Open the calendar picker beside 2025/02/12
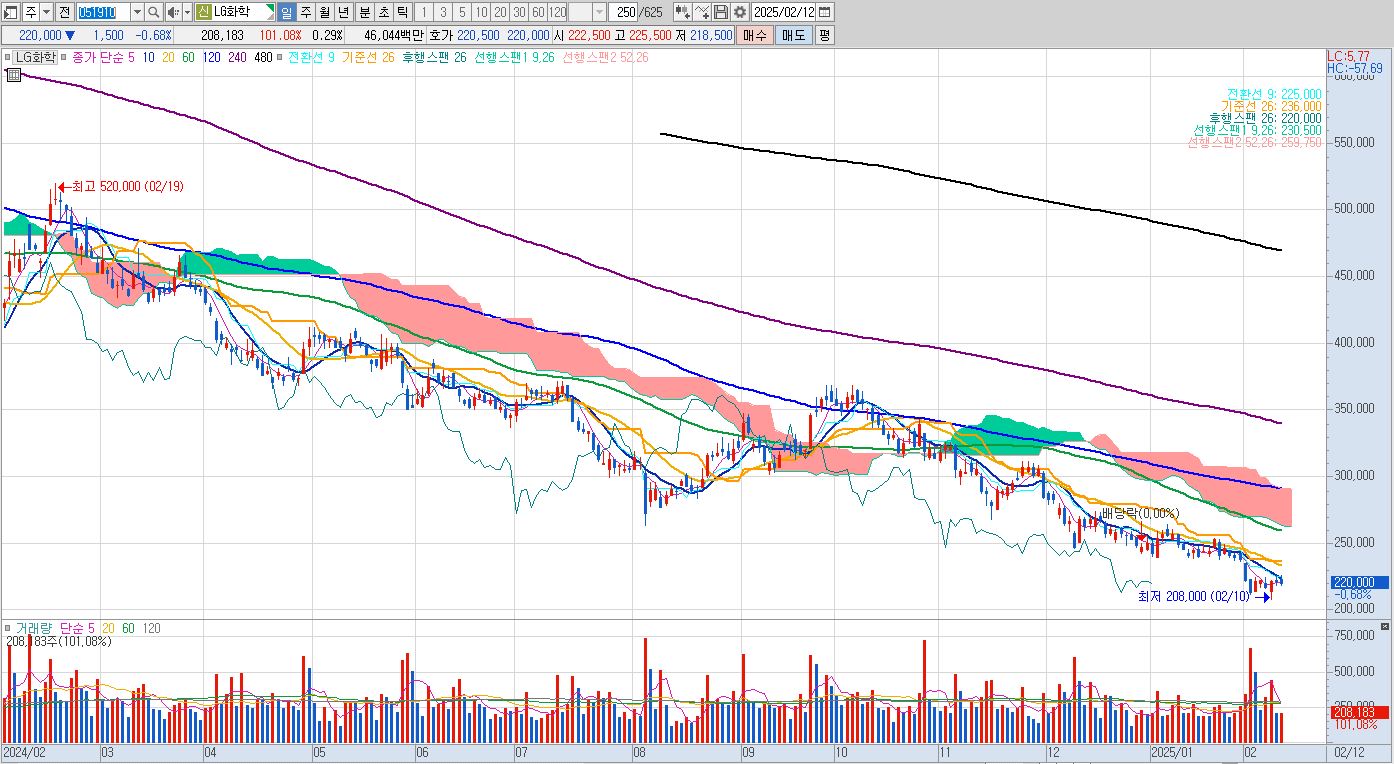Screen dimensions: 1394x764 tap(825, 12)
